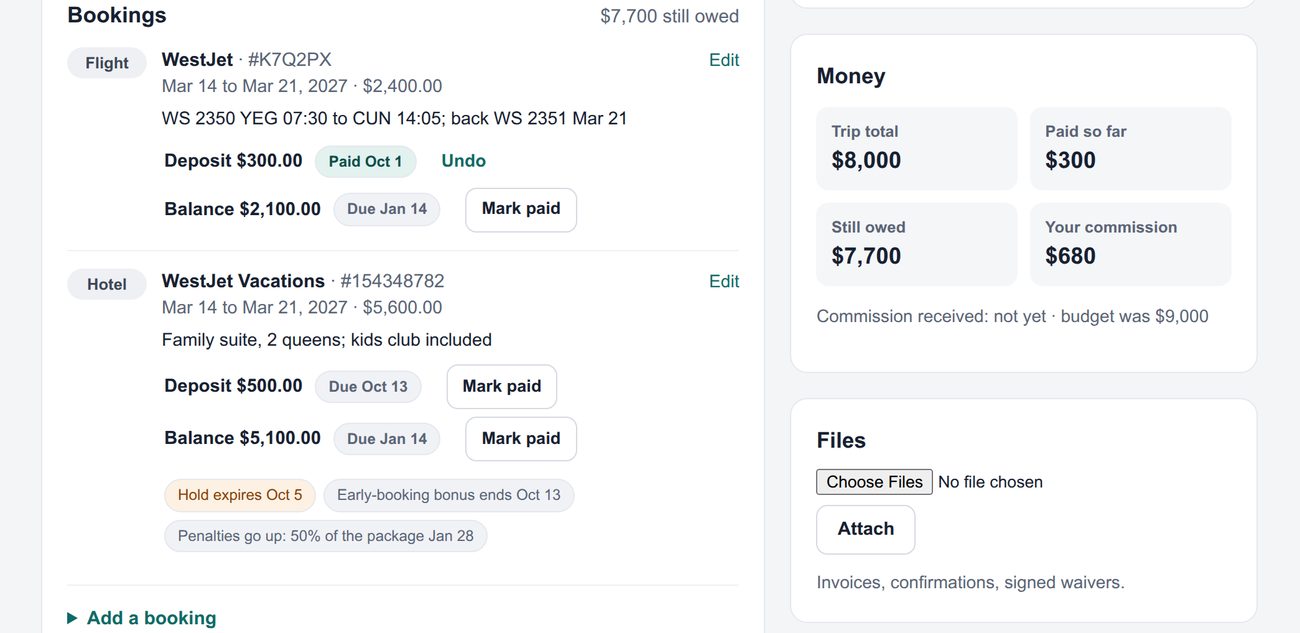This screenshot has width=1300, height=633.
Task: Mark hotel deposit $500.00 as paid
Action: [502, 386]
